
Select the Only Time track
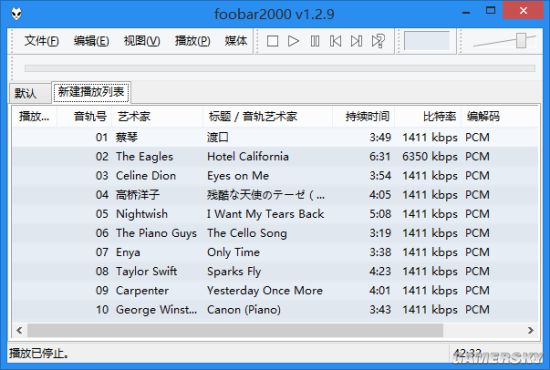pyautogui.click(x=275, y=252)
